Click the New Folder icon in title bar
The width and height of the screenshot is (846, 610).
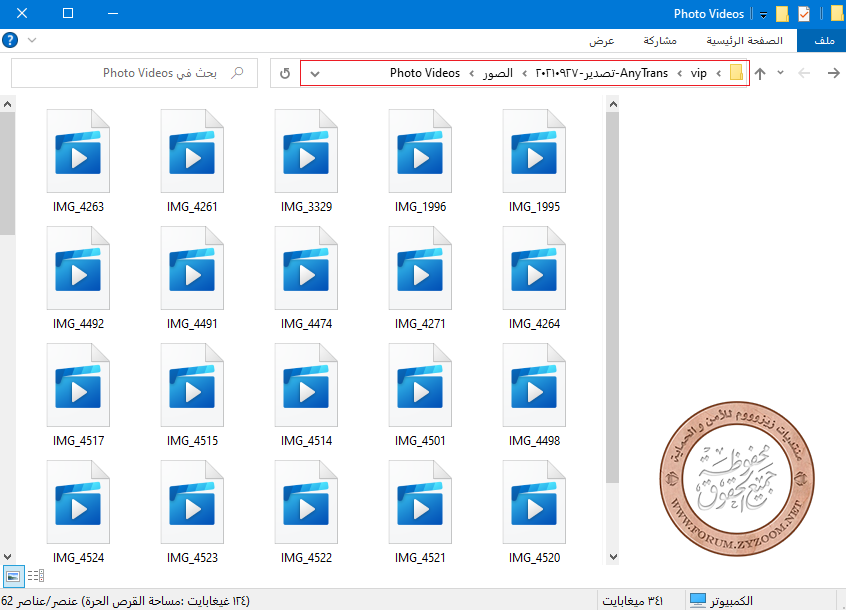pyautogui.click(x=782, y=13)
